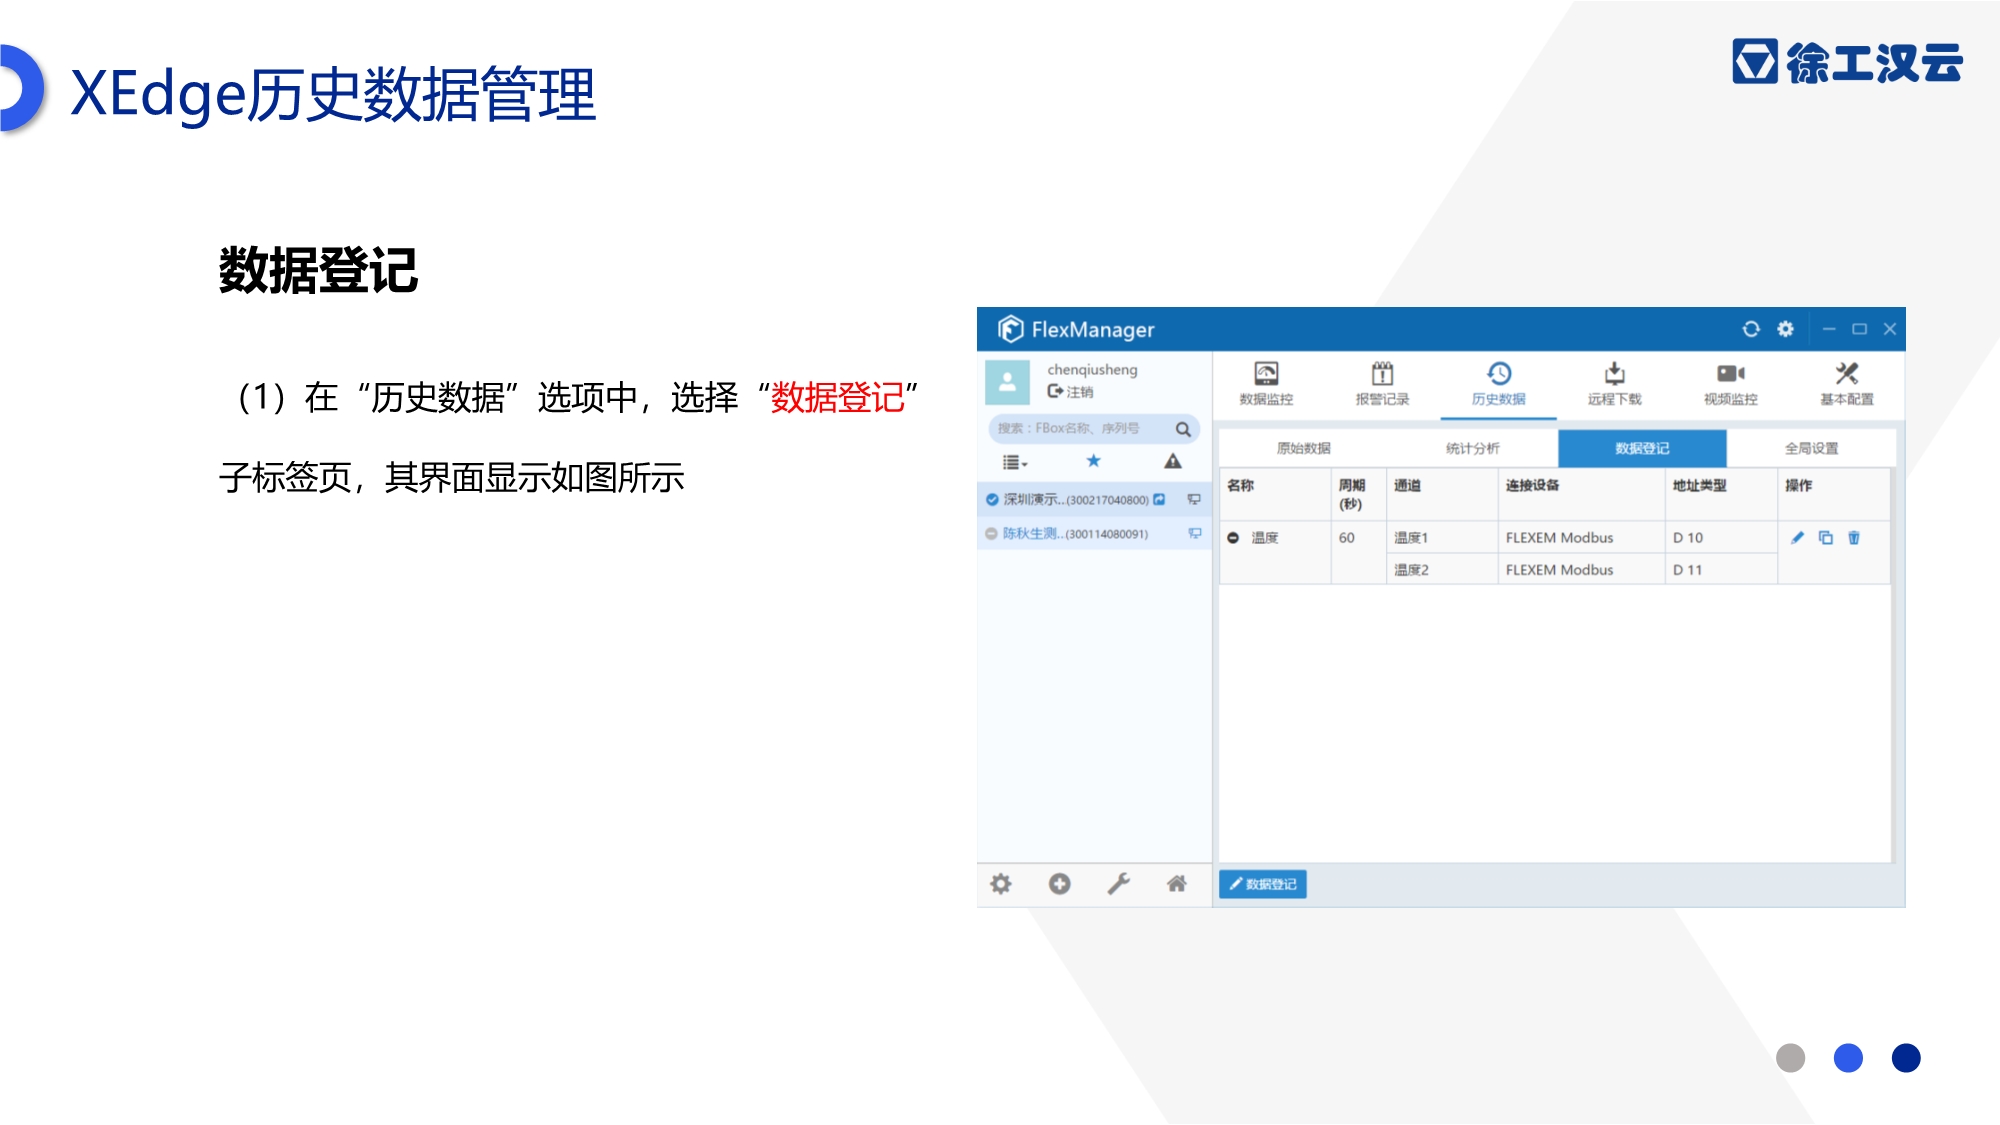Viewport: 2000px width, 1125px height.
Task: Click the monitor icon beside 陈秋生测 device
Action: click(x=1194, y=533)
